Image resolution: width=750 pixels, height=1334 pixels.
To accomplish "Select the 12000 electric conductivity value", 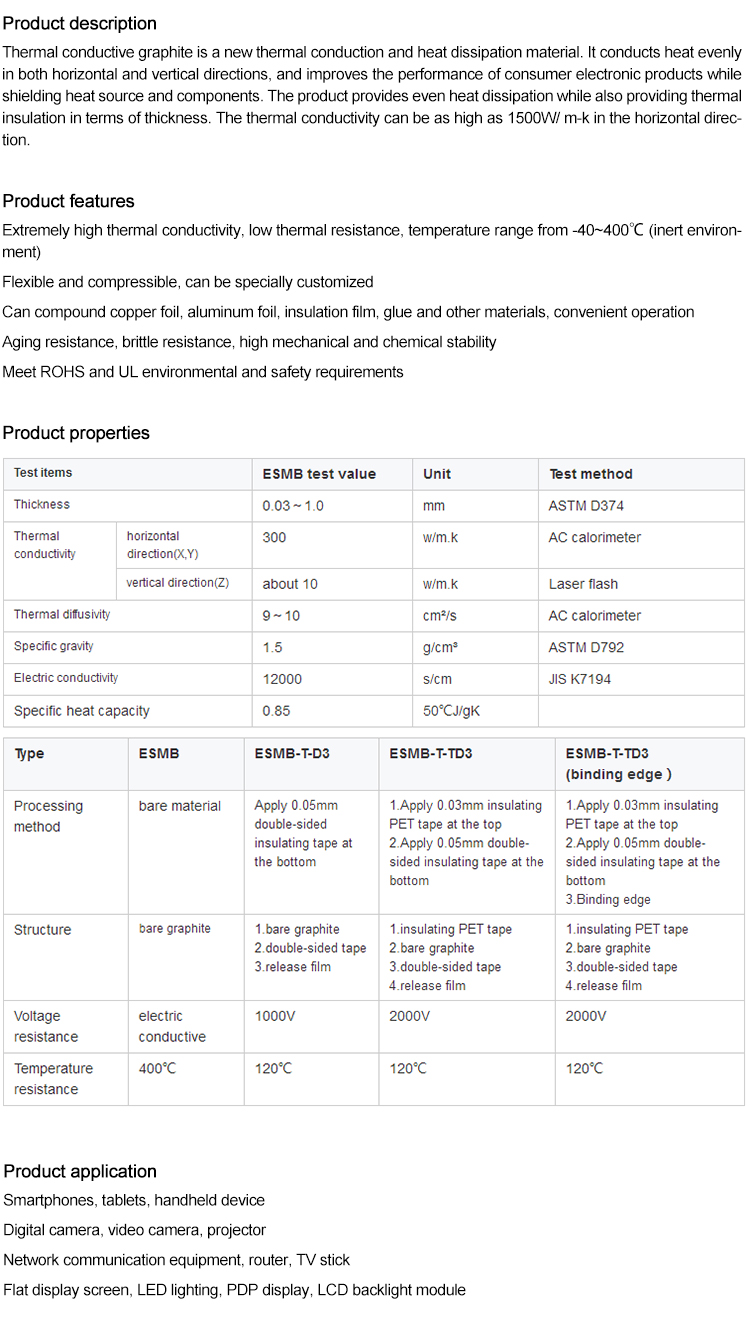I will (282, 679).
